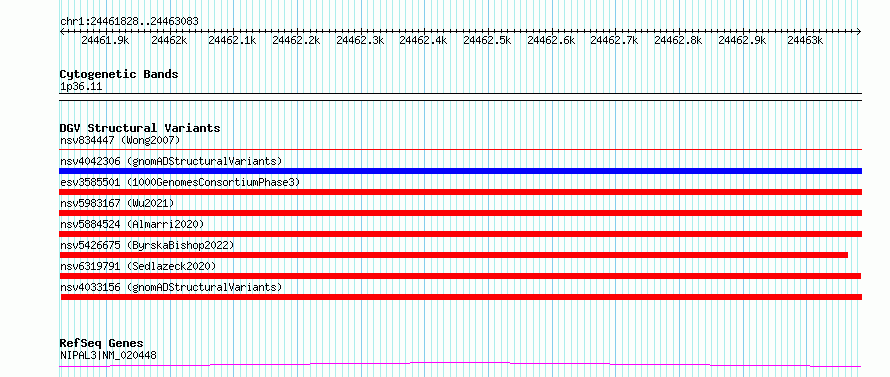Open the NIPAL3|NM_020448 gene label
Screen dimensions: 890x377
pyautogui.click(x=108, y=355)
